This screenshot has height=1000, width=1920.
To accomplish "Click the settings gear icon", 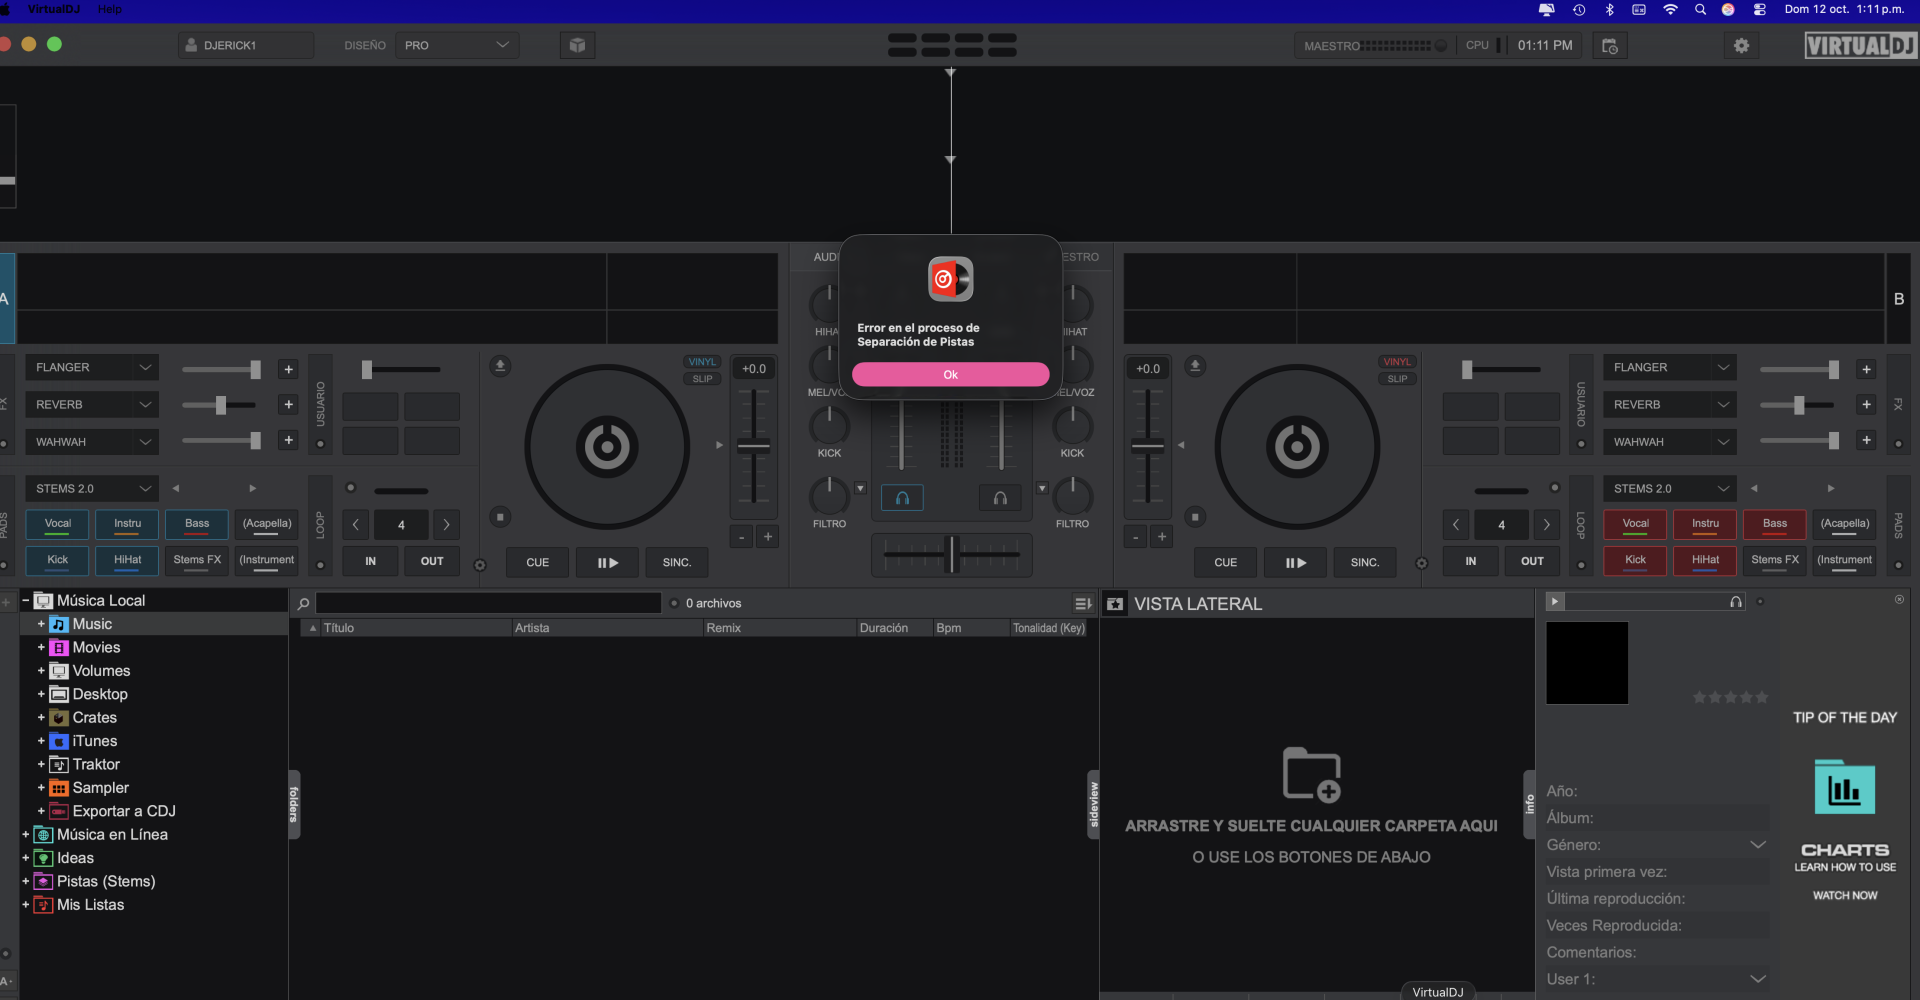I will (x=1741, y=46).
